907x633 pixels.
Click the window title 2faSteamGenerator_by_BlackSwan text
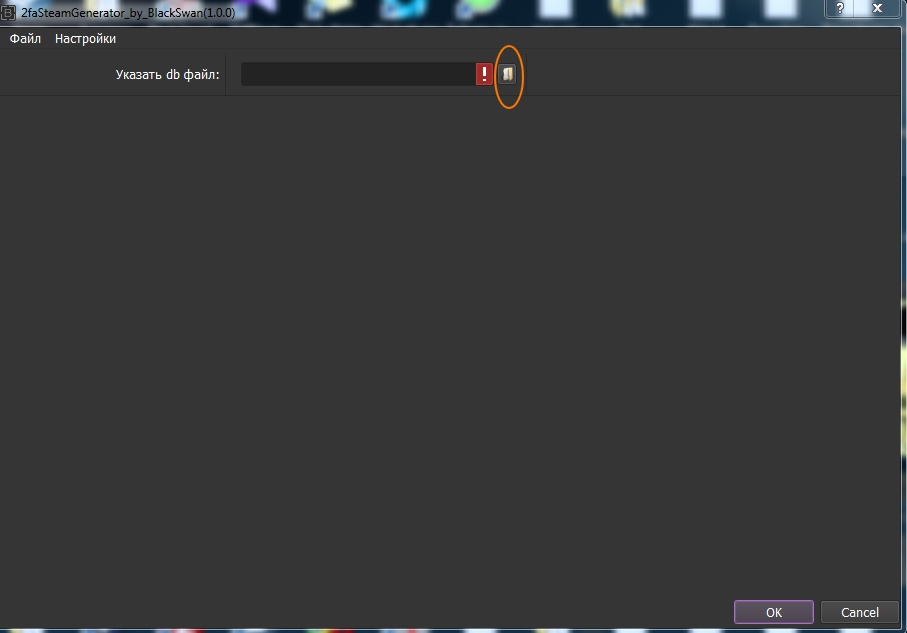[x=128, y=13]
